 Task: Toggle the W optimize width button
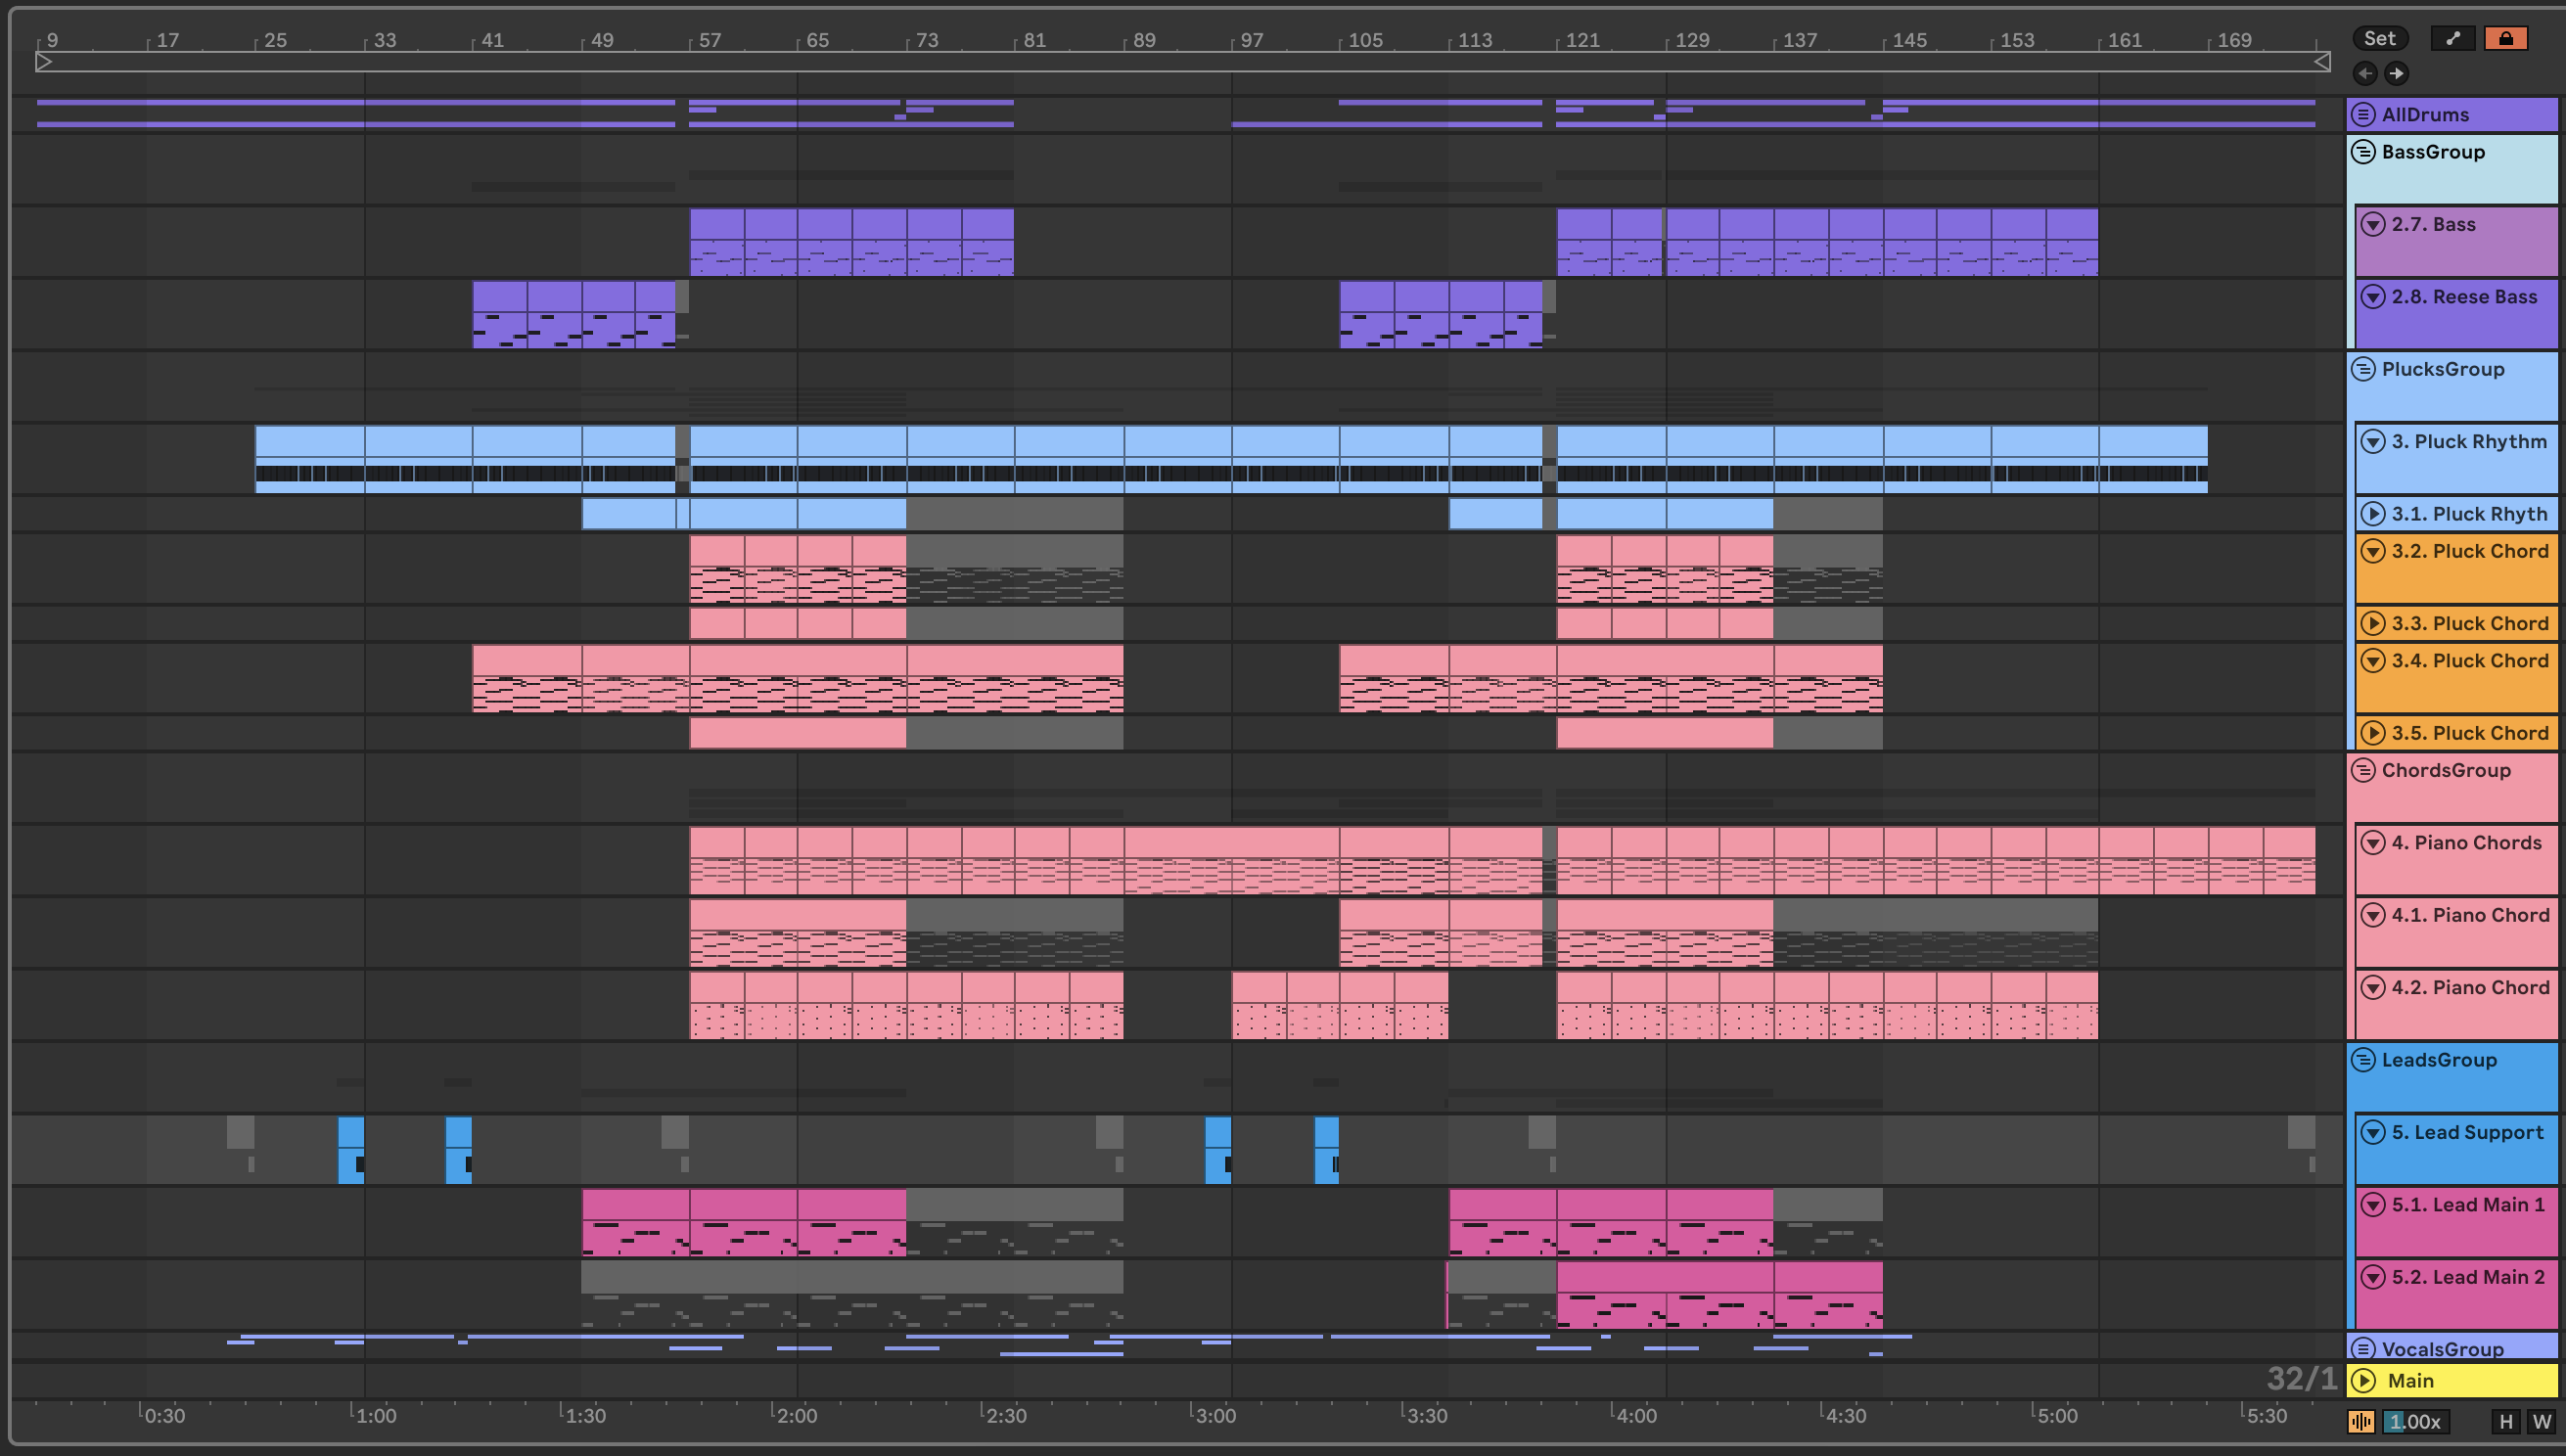click(2541, 1421)
